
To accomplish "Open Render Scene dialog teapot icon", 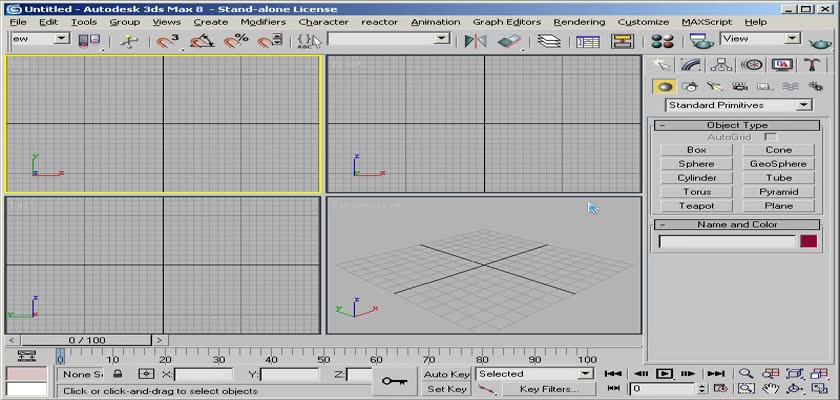I will pyautogui.click(x=702, y=41).
